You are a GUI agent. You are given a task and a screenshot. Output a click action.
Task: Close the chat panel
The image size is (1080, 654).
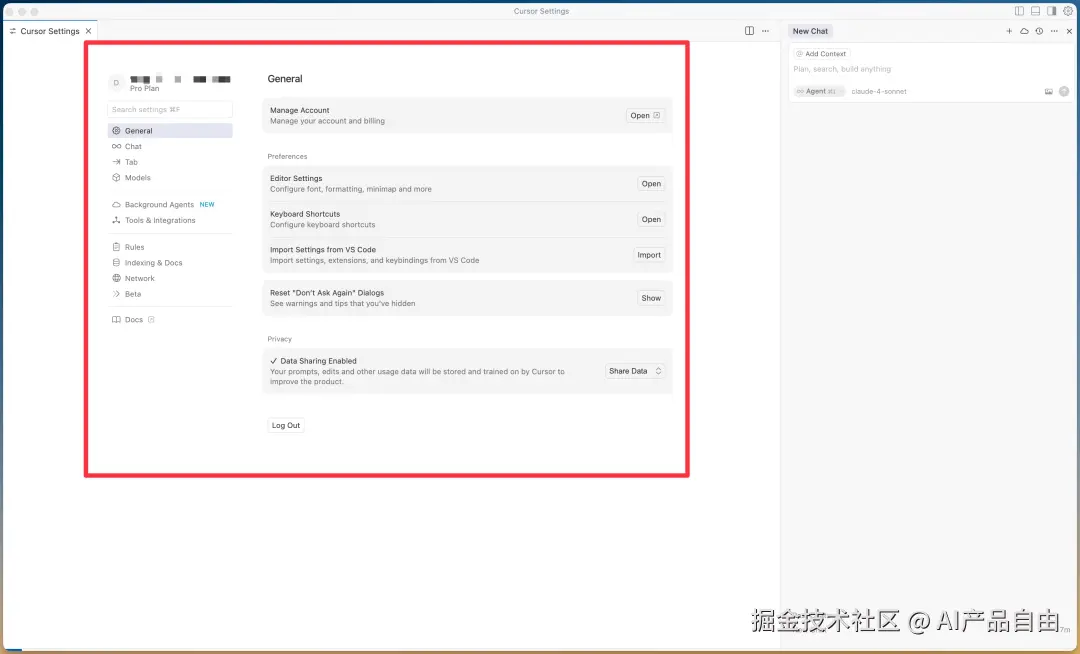[x=1069, y=31]
